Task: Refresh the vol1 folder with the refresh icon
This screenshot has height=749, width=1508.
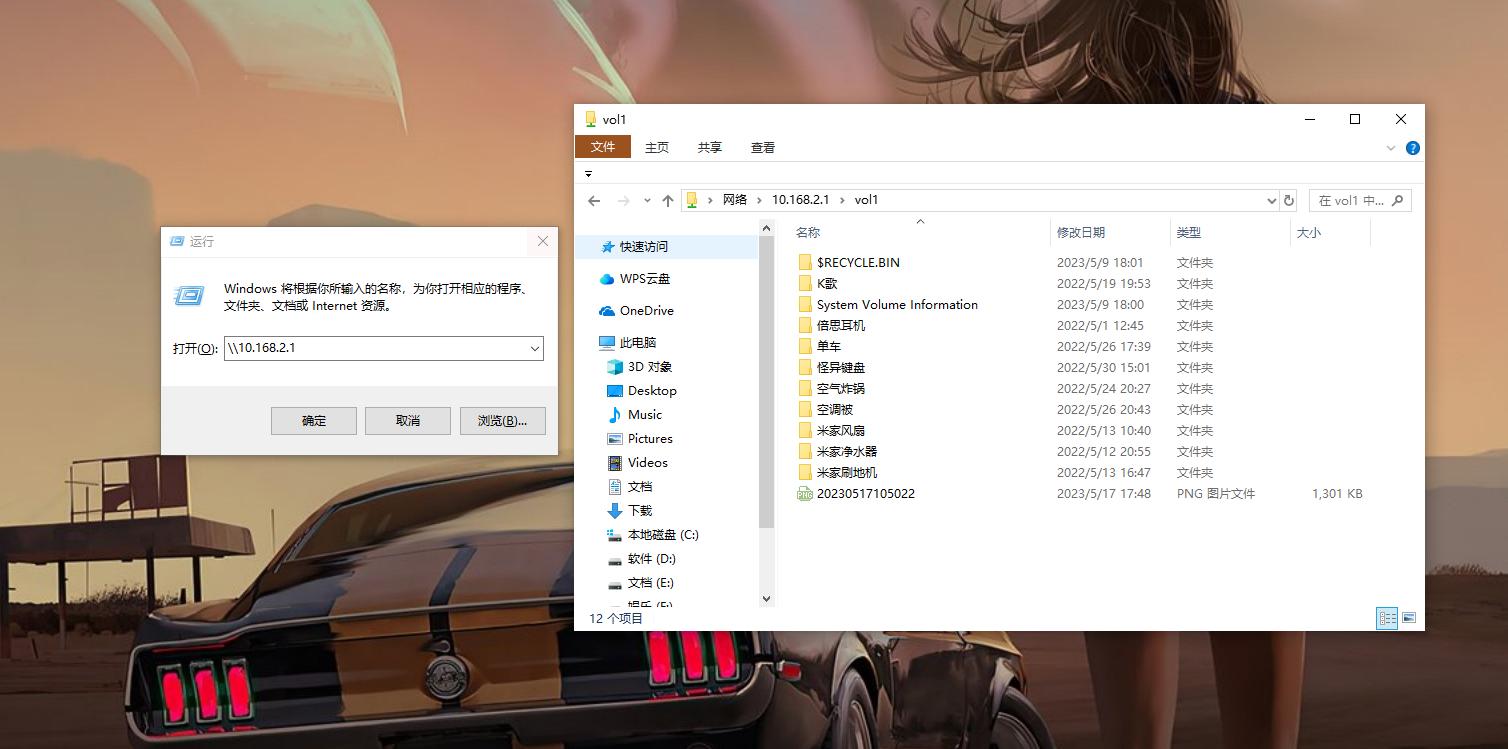Action: (x=1289, y=199)
